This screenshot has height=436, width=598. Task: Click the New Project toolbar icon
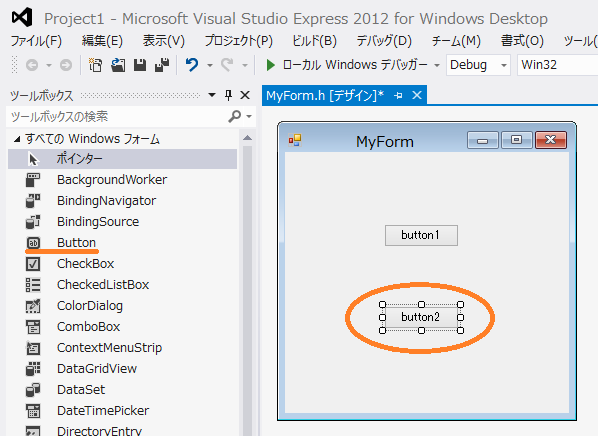pyautogui.click(x=95, y=65)
